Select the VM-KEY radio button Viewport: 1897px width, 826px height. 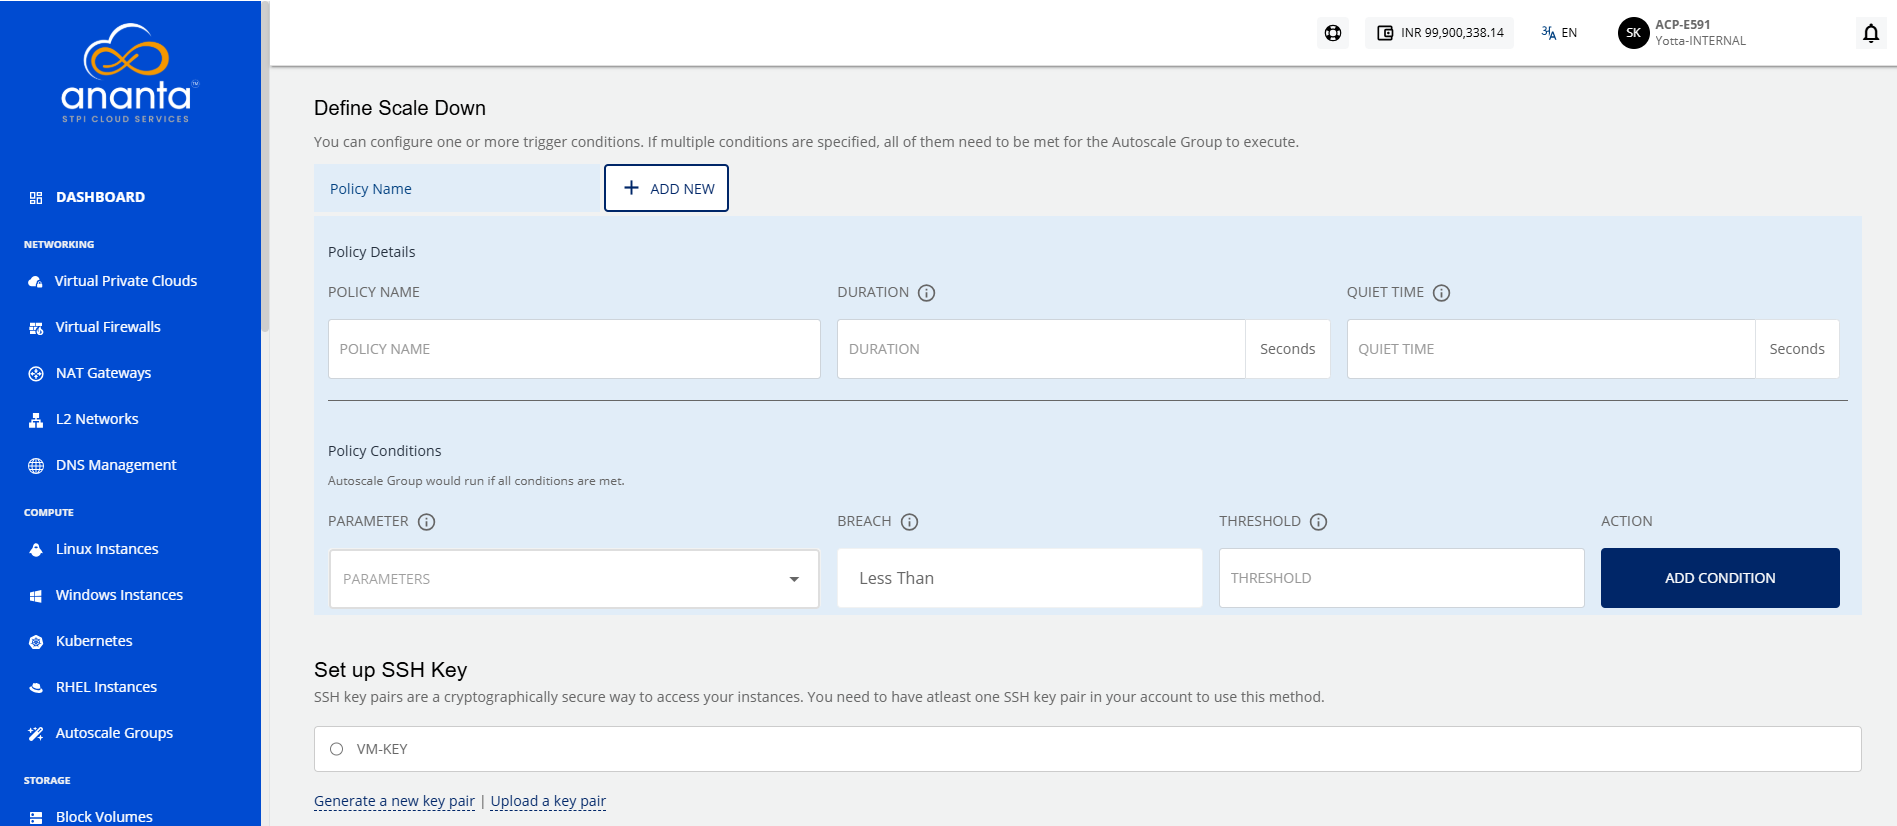337,749
